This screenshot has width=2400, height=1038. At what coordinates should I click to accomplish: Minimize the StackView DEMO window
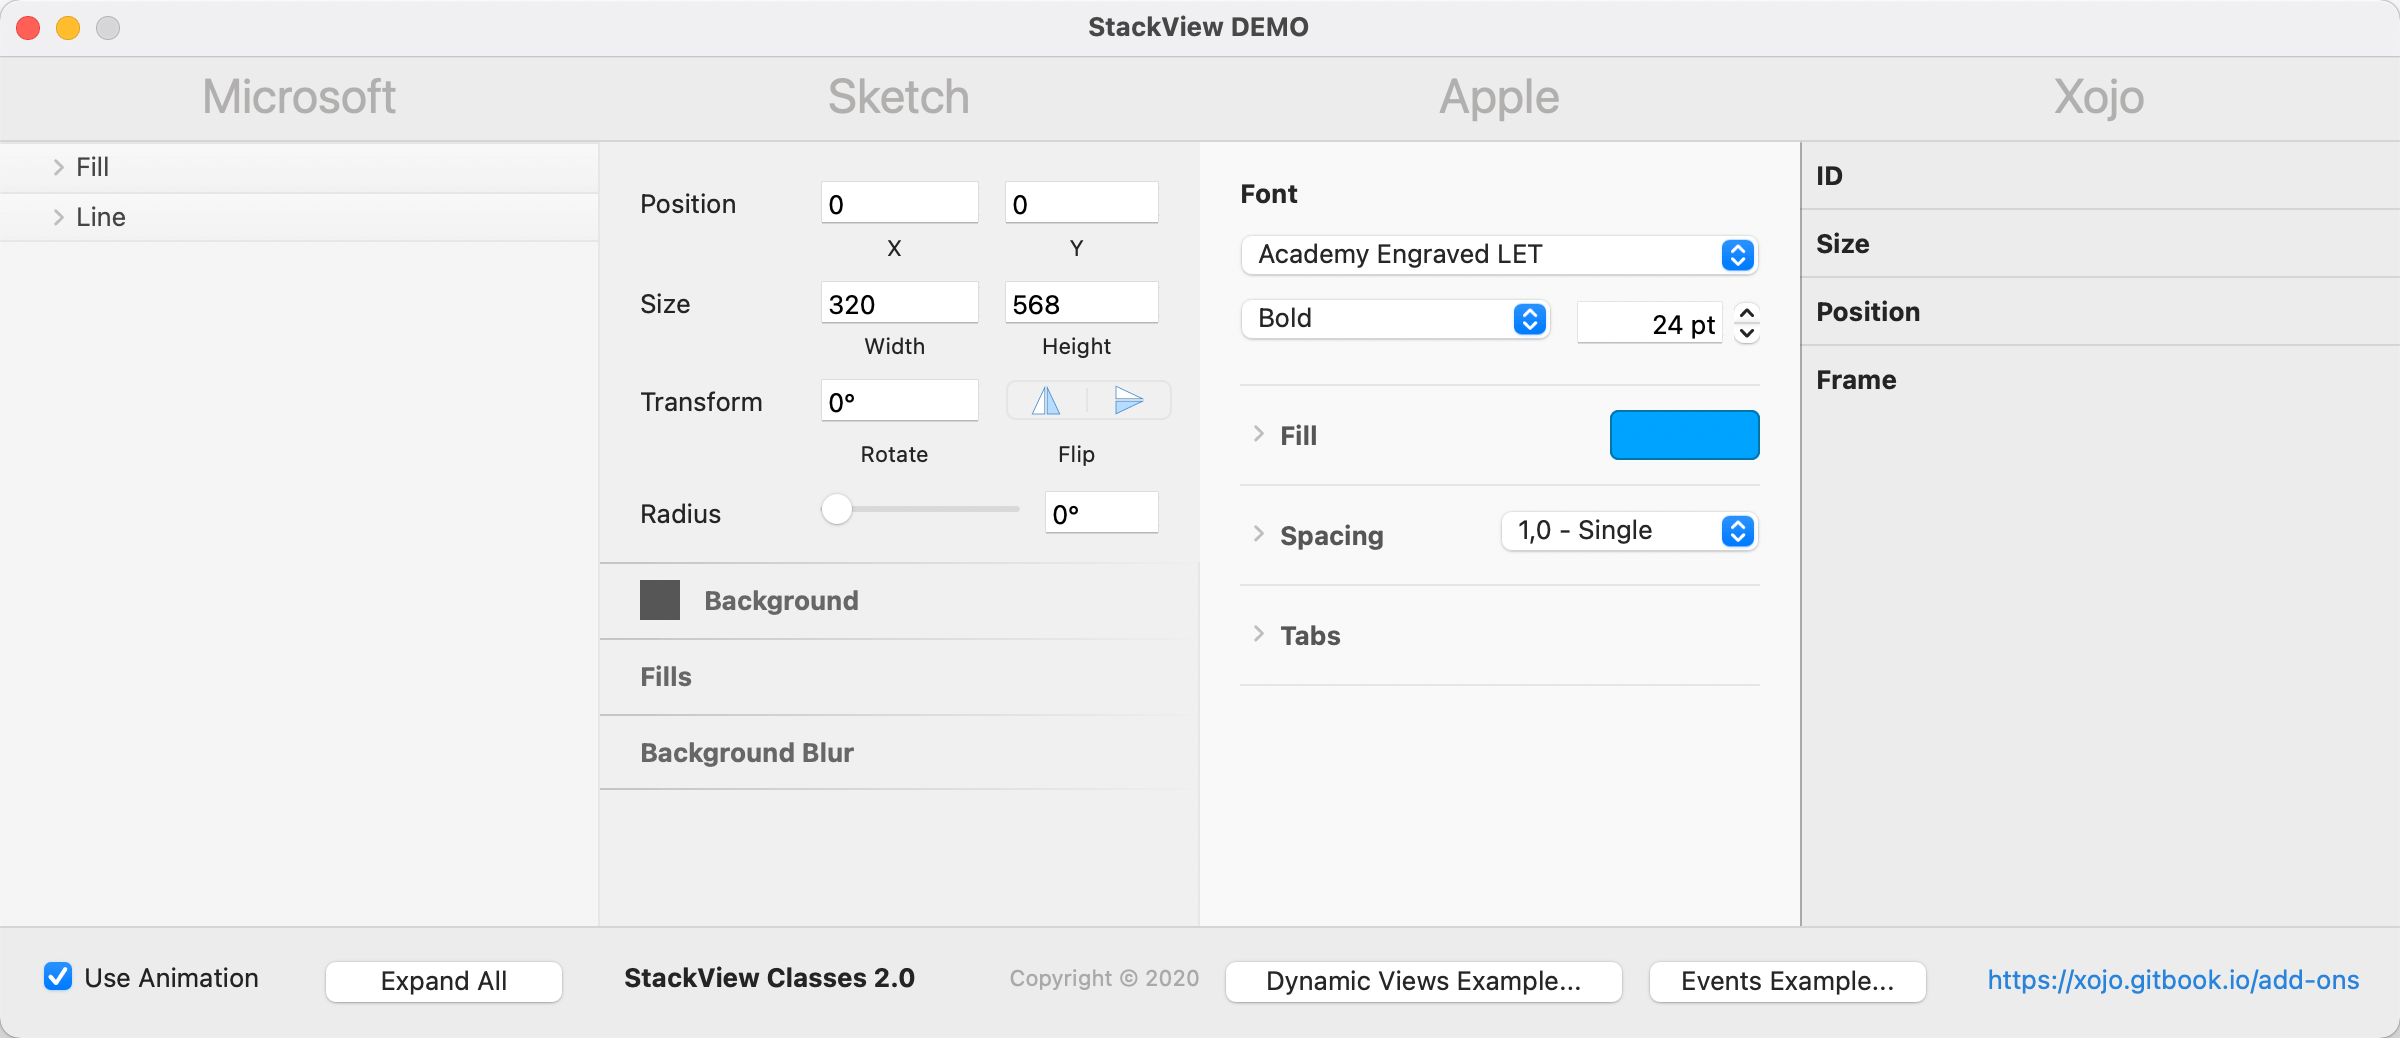pyautogui.click(x=68, y=28)
